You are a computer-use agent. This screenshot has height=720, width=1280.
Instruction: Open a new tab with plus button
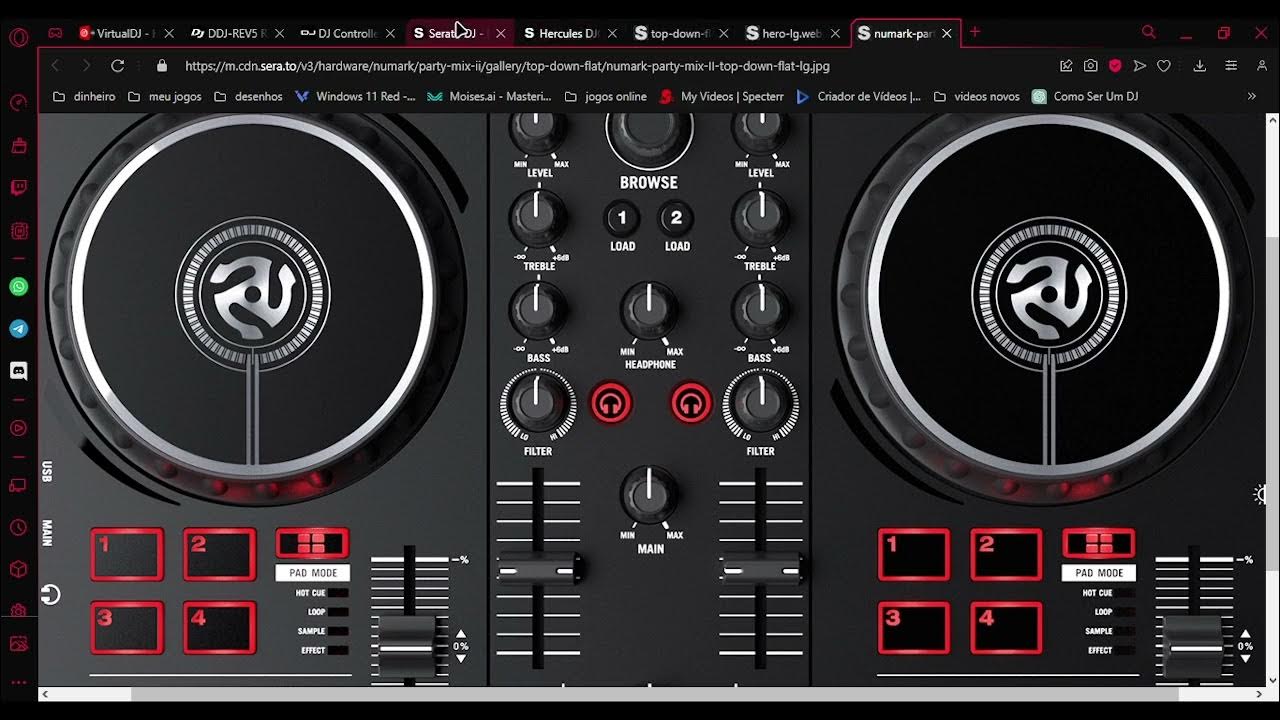(x=975, y=33)
